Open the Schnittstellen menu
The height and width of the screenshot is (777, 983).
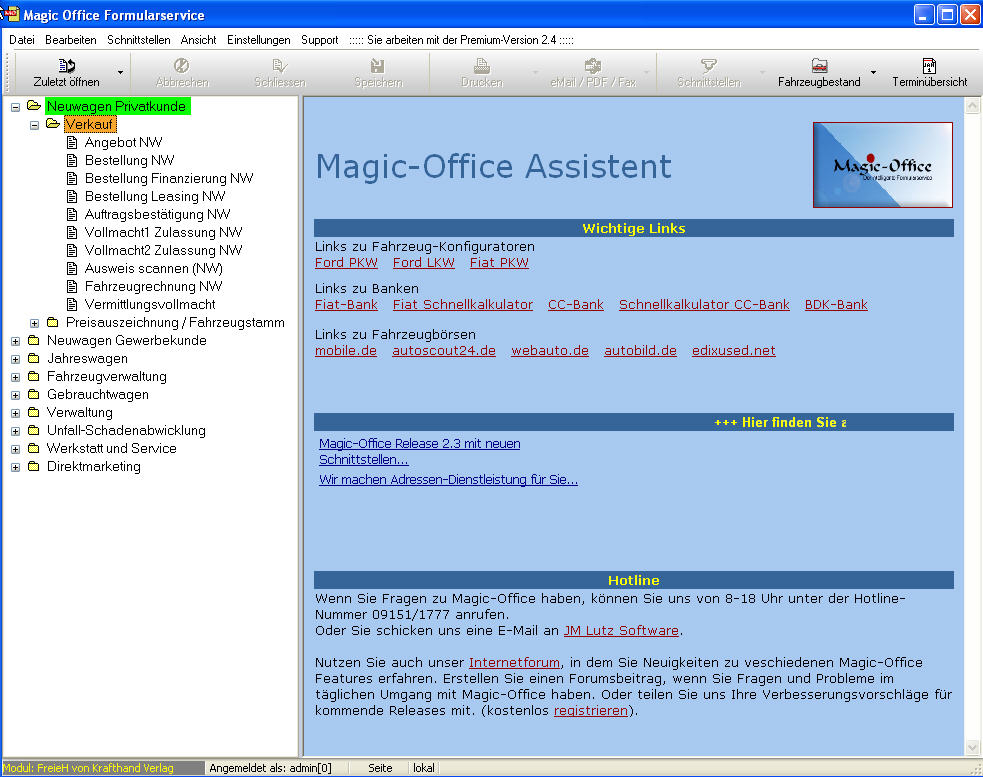pos(139,40)
